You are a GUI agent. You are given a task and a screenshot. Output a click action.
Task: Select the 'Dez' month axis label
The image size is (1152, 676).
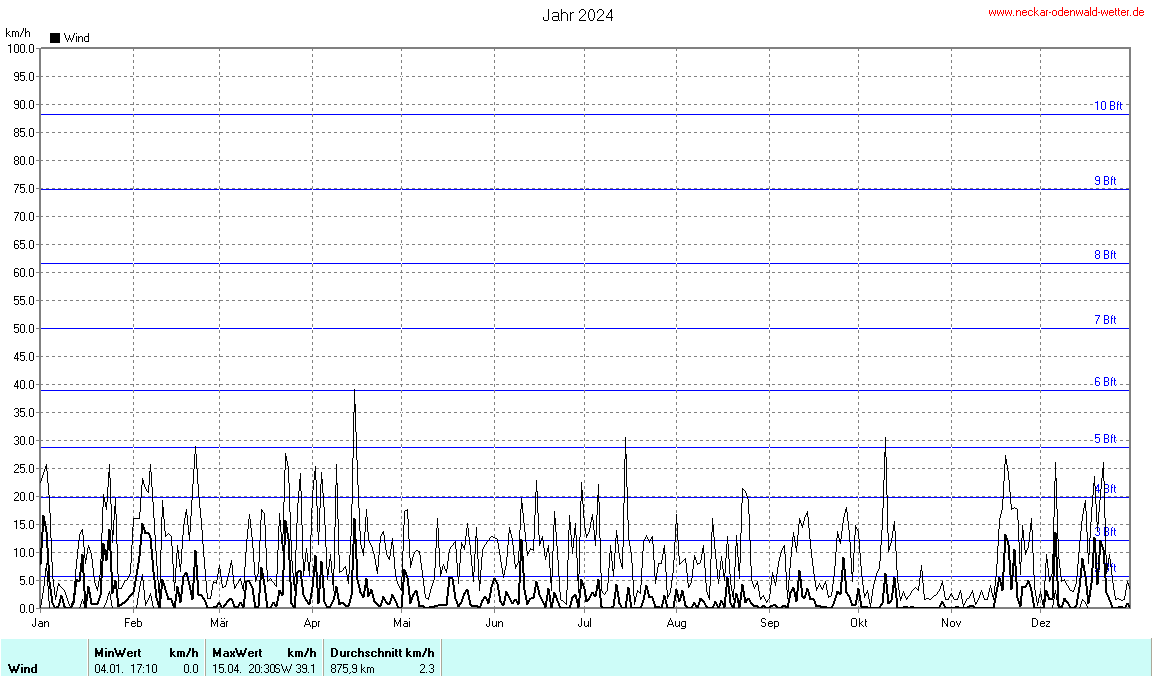pos(1041,624)
